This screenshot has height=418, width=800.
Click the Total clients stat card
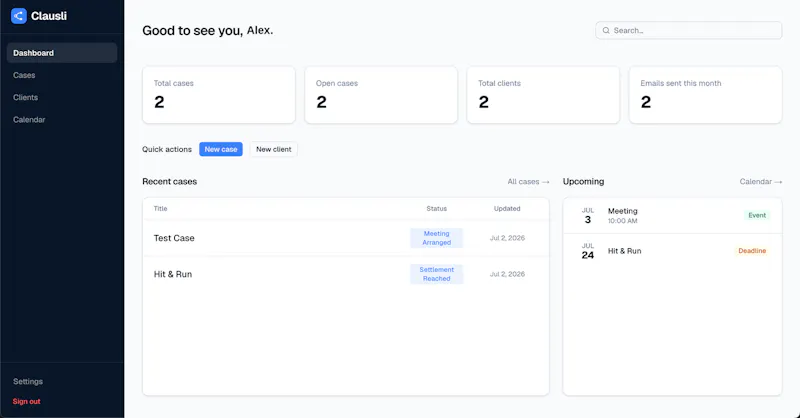coord(543,95)
